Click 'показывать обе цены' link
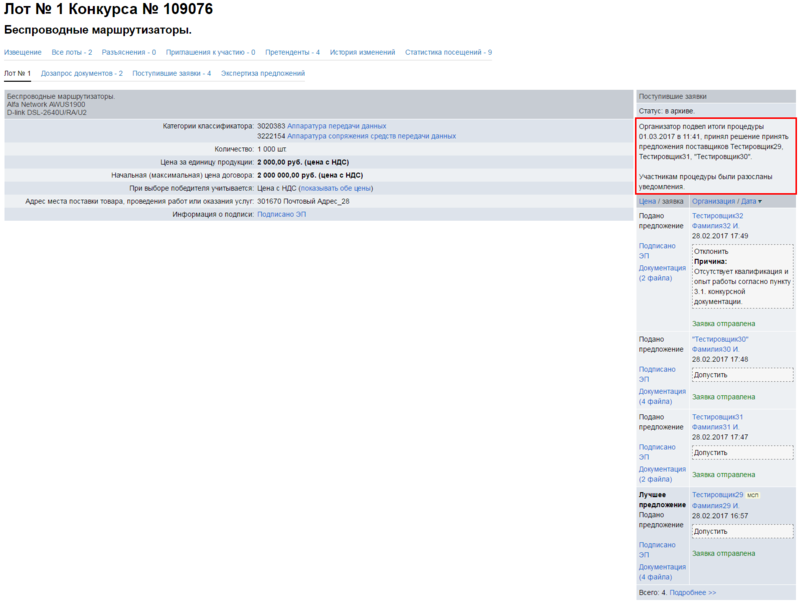Viewport: 800px width, 603px height. [335, 187]
